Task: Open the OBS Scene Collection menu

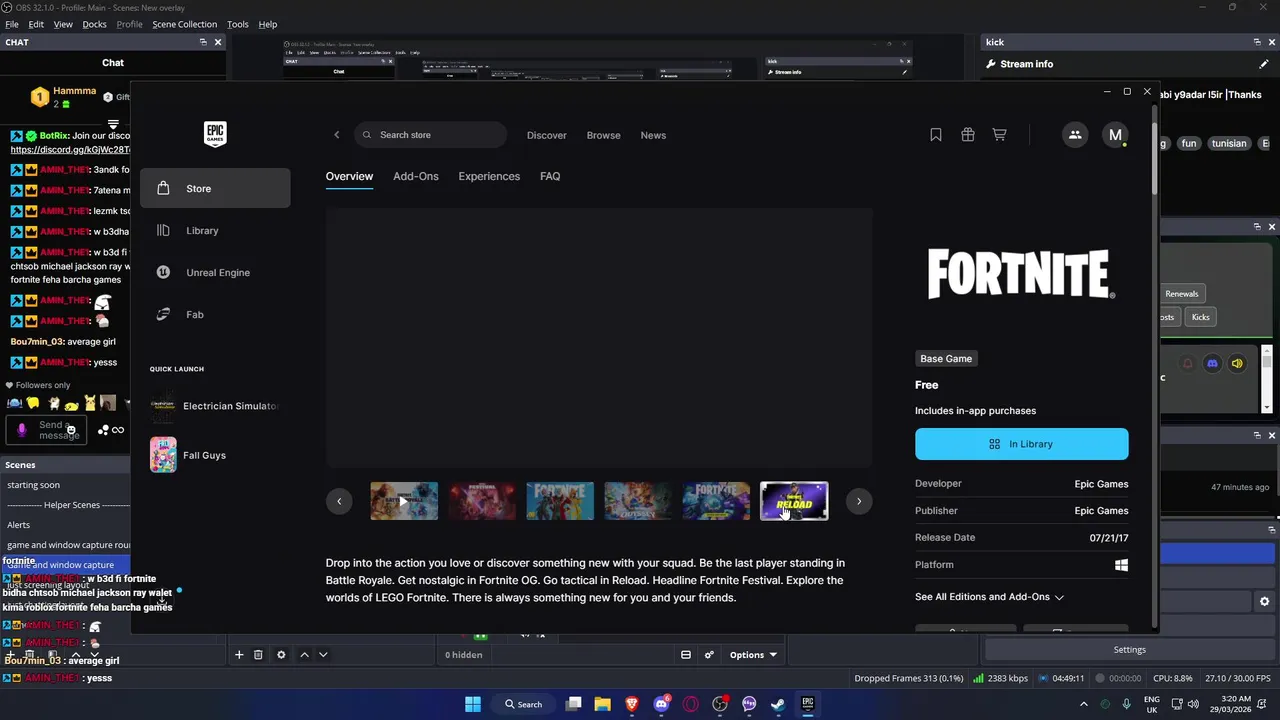Action: click(x=184, y=24)
